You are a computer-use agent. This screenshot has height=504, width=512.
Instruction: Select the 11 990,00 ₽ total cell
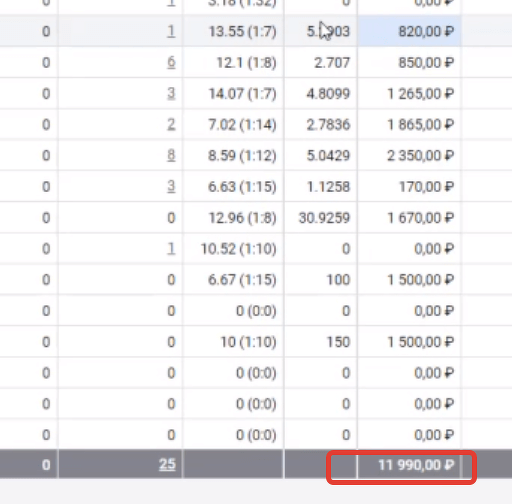[409, 464]
